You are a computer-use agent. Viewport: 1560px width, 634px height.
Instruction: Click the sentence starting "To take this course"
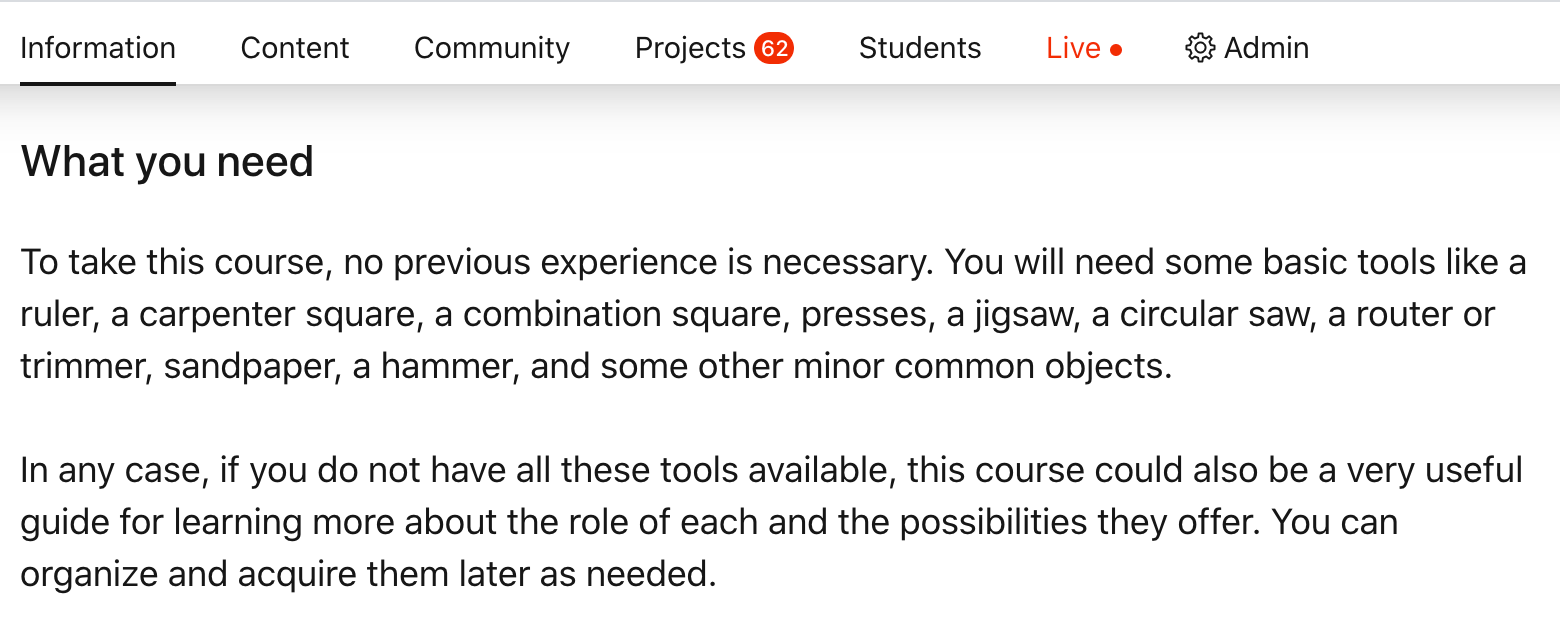478,262
